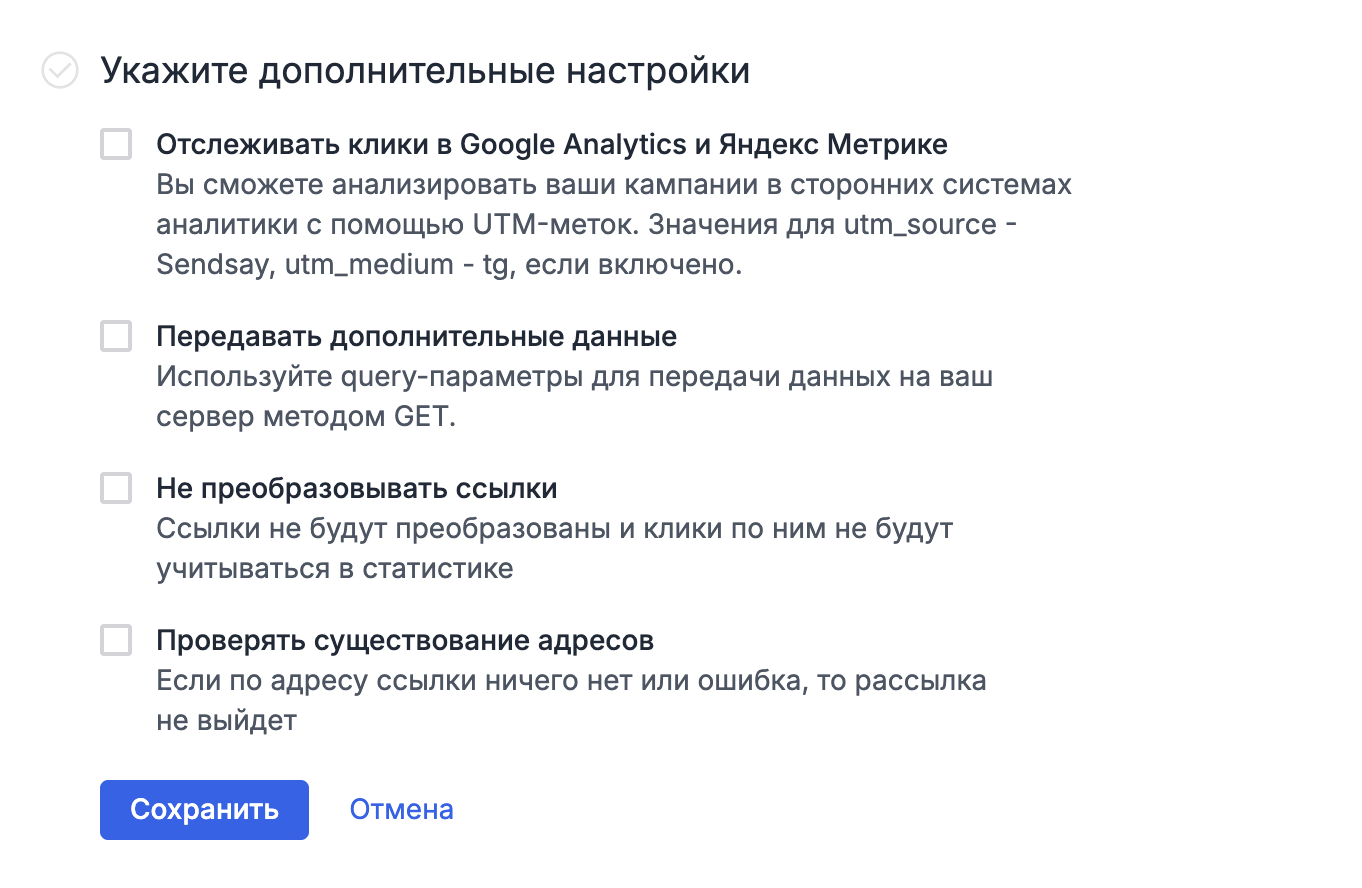The image size is (1362, 888).
Task: Click the "Передавать дополнительные данные" label text
Action: tap(416, 336)
